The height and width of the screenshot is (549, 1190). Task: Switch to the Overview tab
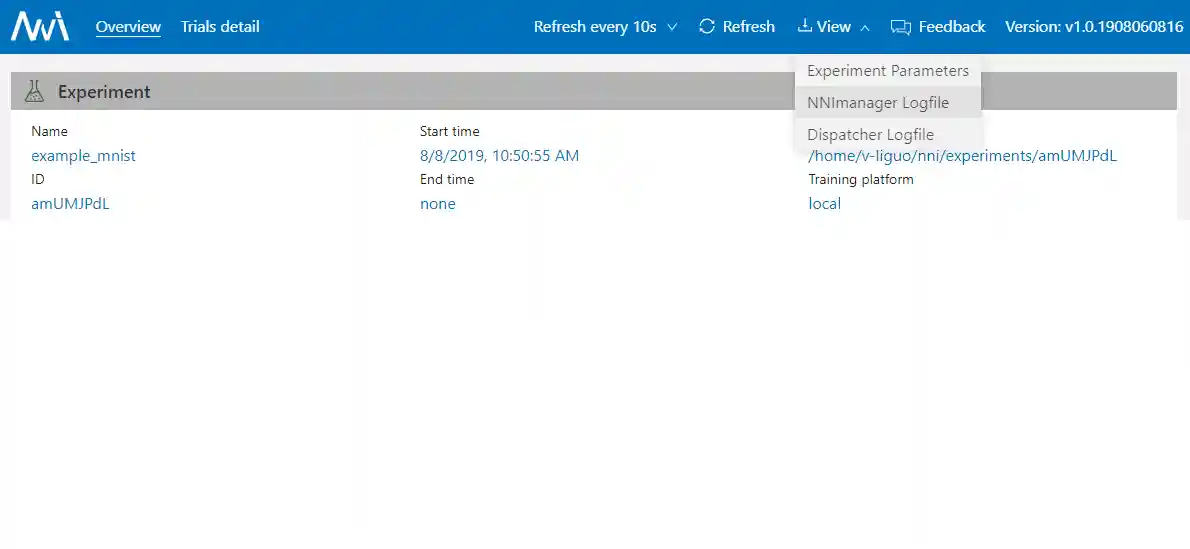[128, 27]
